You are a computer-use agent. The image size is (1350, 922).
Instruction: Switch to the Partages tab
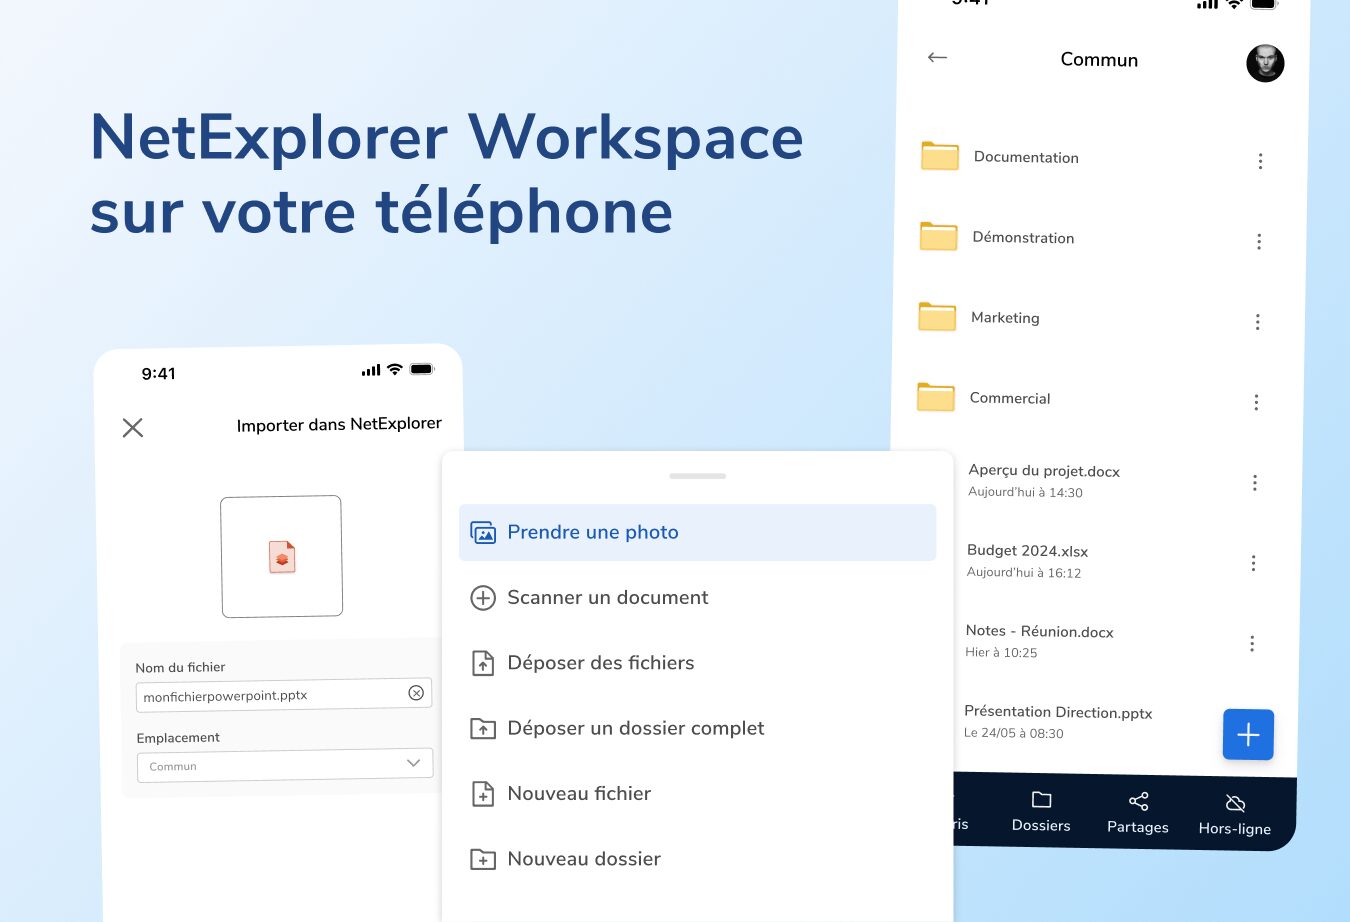pos(1138,813)
